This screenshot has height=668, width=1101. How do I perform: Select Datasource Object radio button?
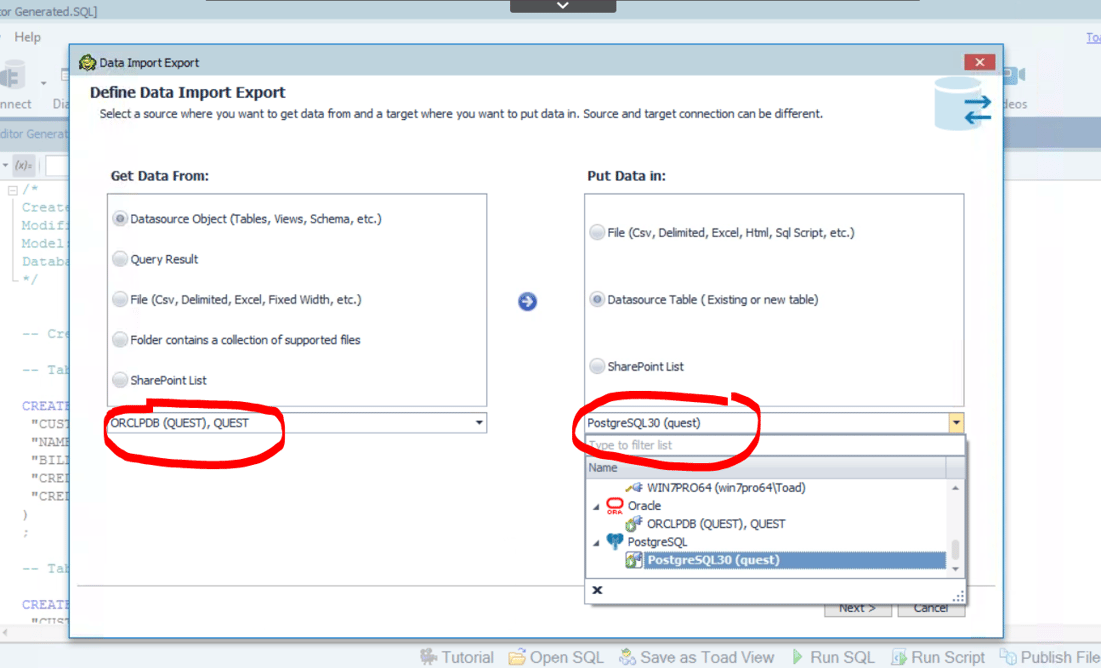click(120, 219)
